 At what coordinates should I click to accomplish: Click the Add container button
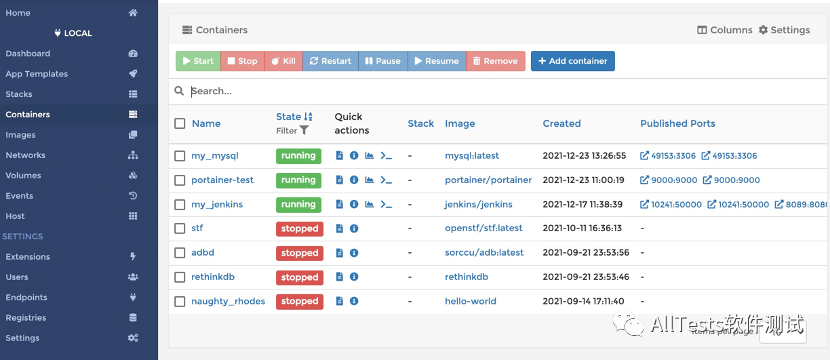(x=573, y=61)
